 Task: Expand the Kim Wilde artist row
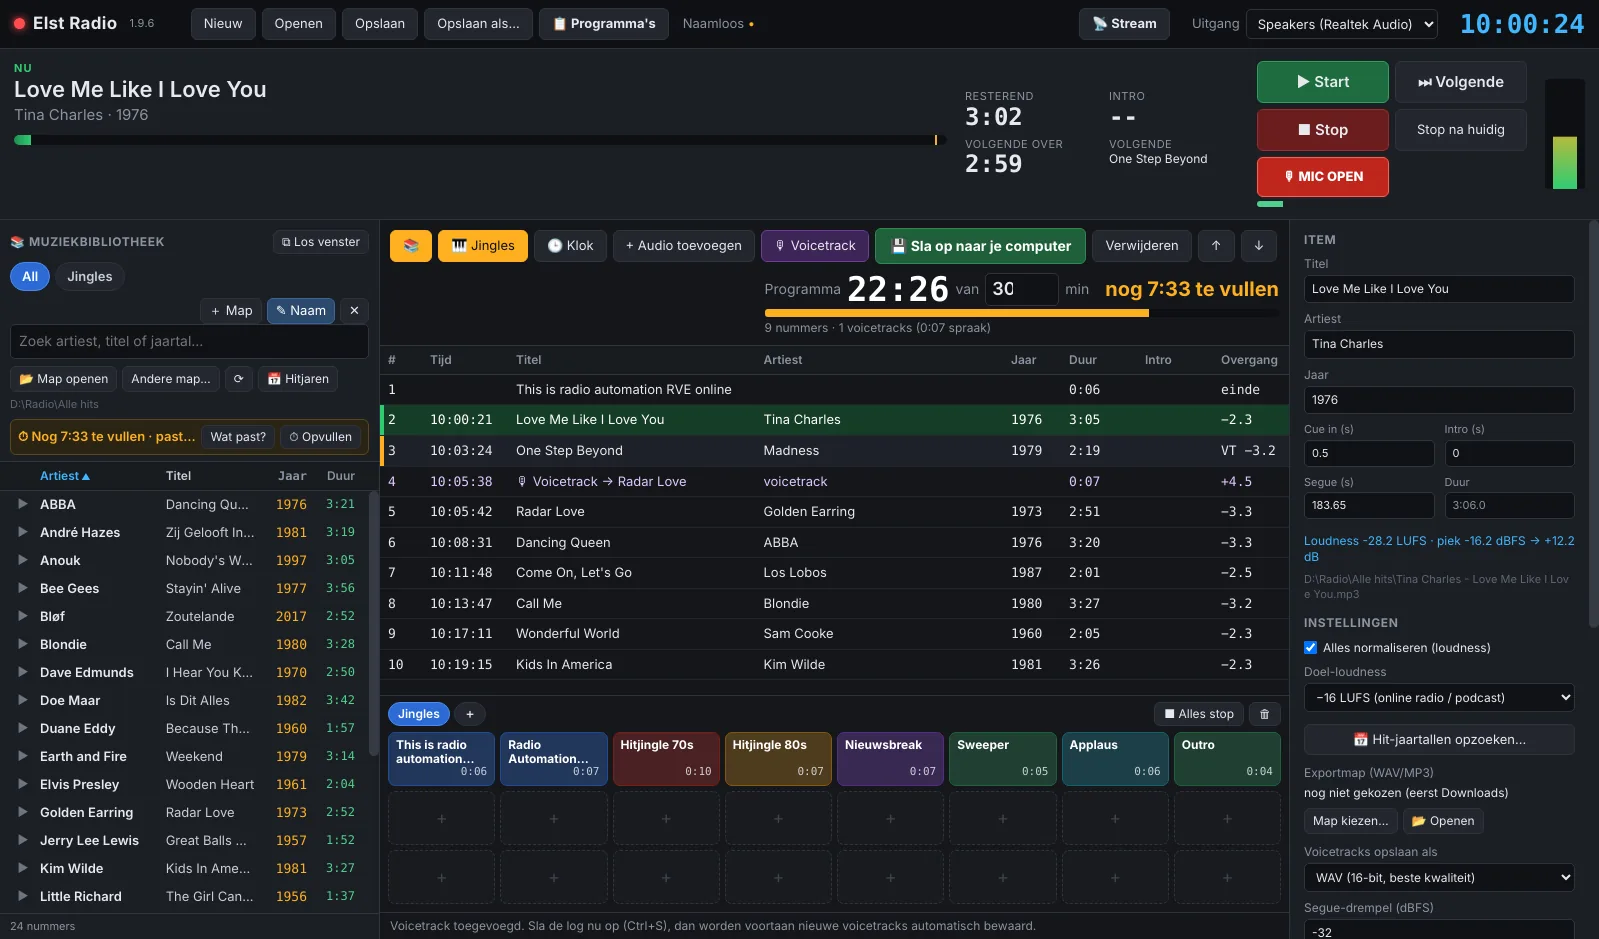(22, 869)
